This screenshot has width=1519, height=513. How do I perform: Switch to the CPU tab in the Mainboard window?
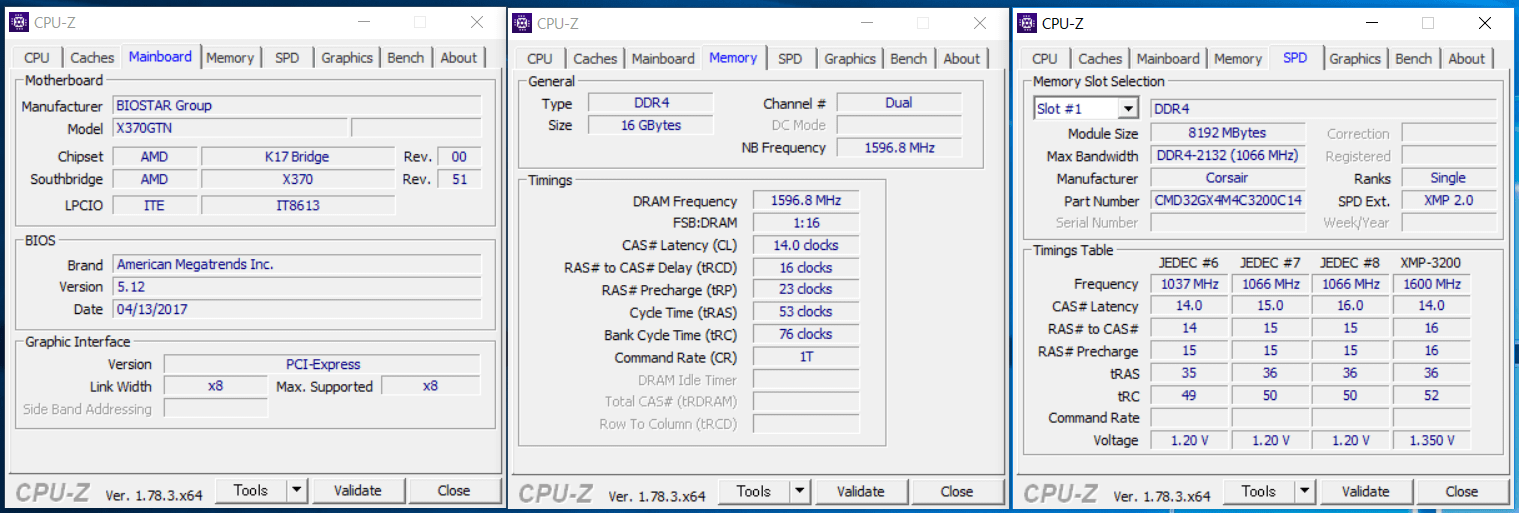37,58
